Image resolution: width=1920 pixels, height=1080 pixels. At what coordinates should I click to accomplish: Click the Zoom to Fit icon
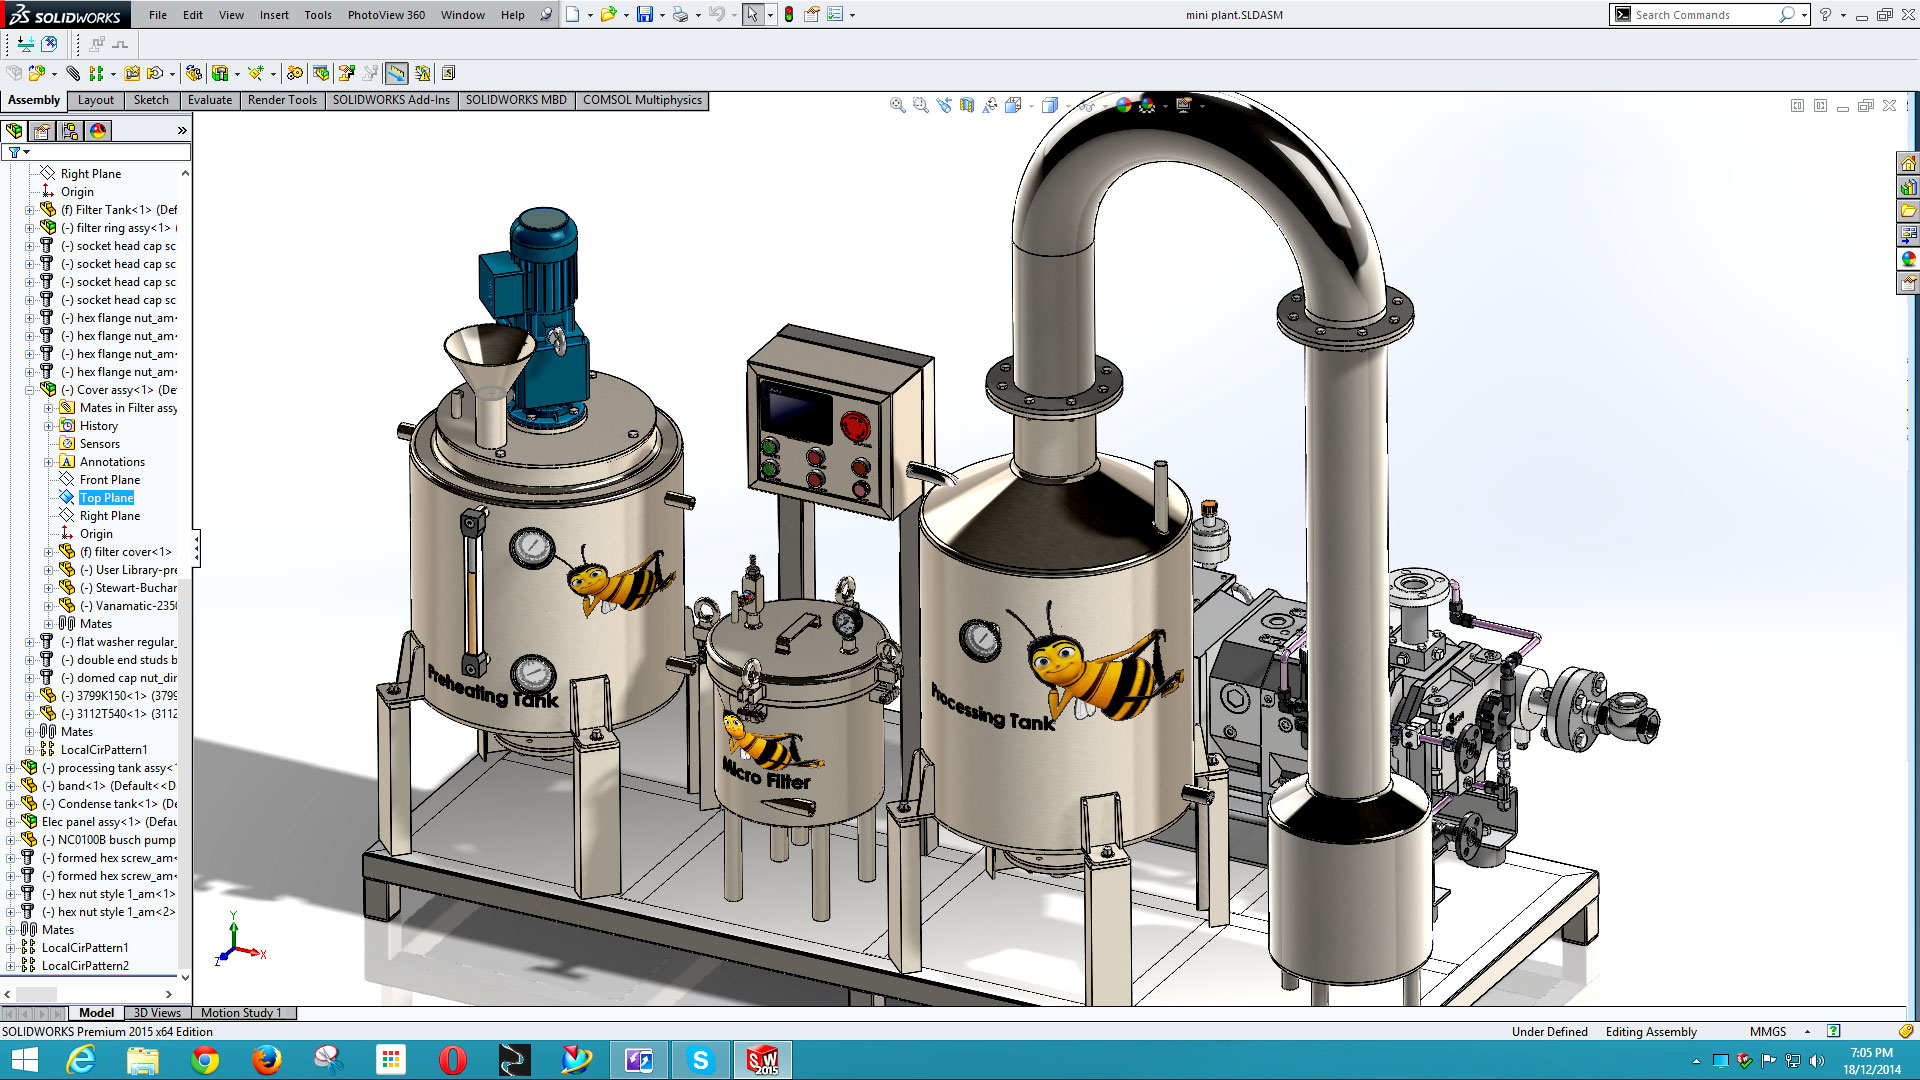pos(898,105)
